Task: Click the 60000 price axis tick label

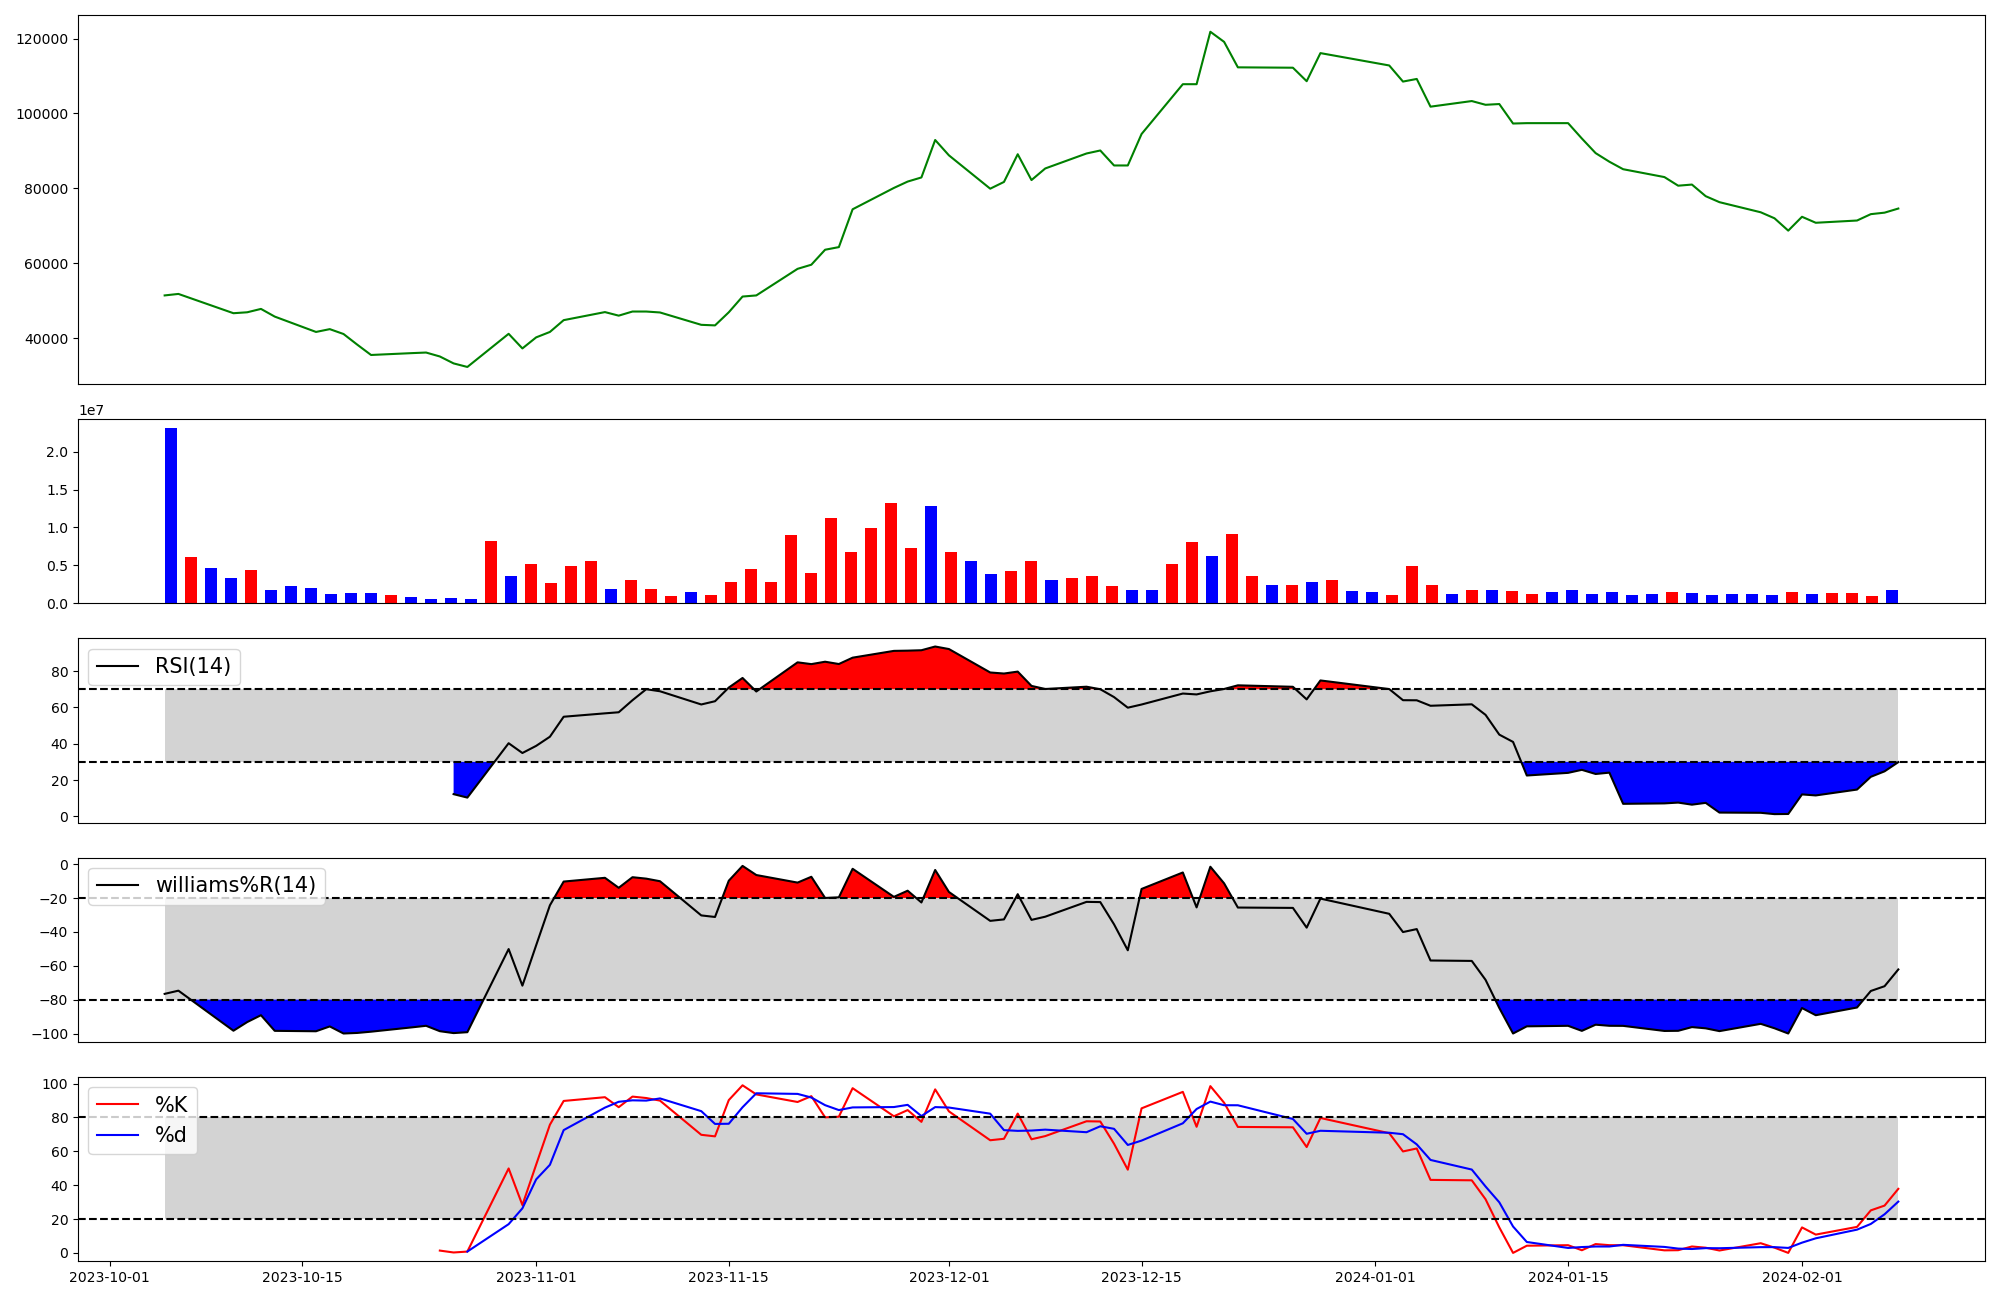Action: click(46, 264)
